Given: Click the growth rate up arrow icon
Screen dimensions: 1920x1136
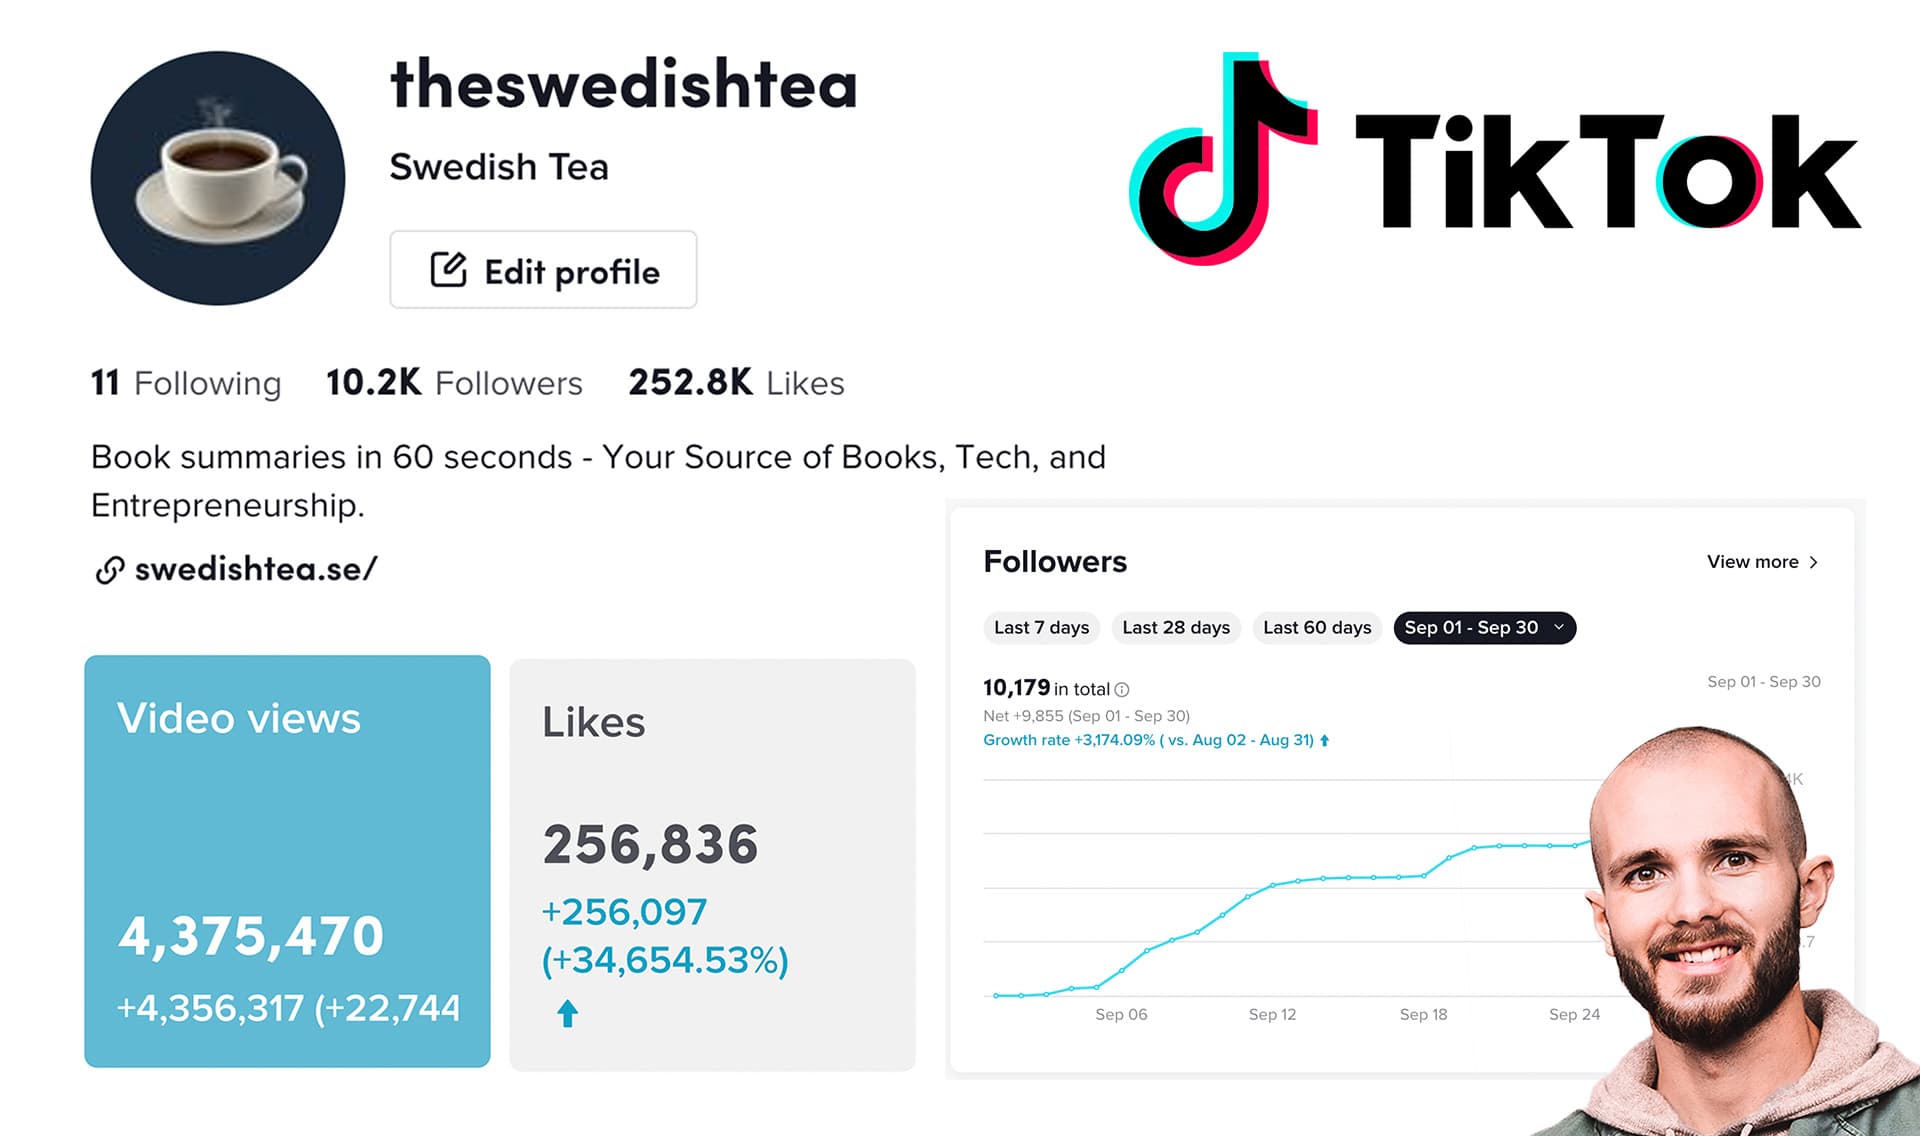Looking at the screenshot, I should point(1325,741).
